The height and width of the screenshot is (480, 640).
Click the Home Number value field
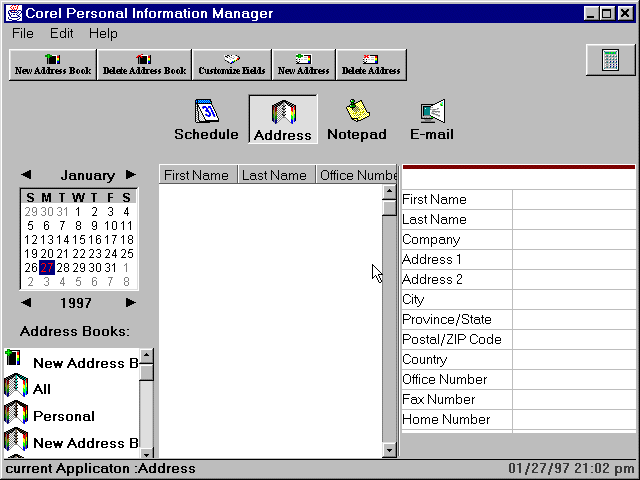click(574, 420)
